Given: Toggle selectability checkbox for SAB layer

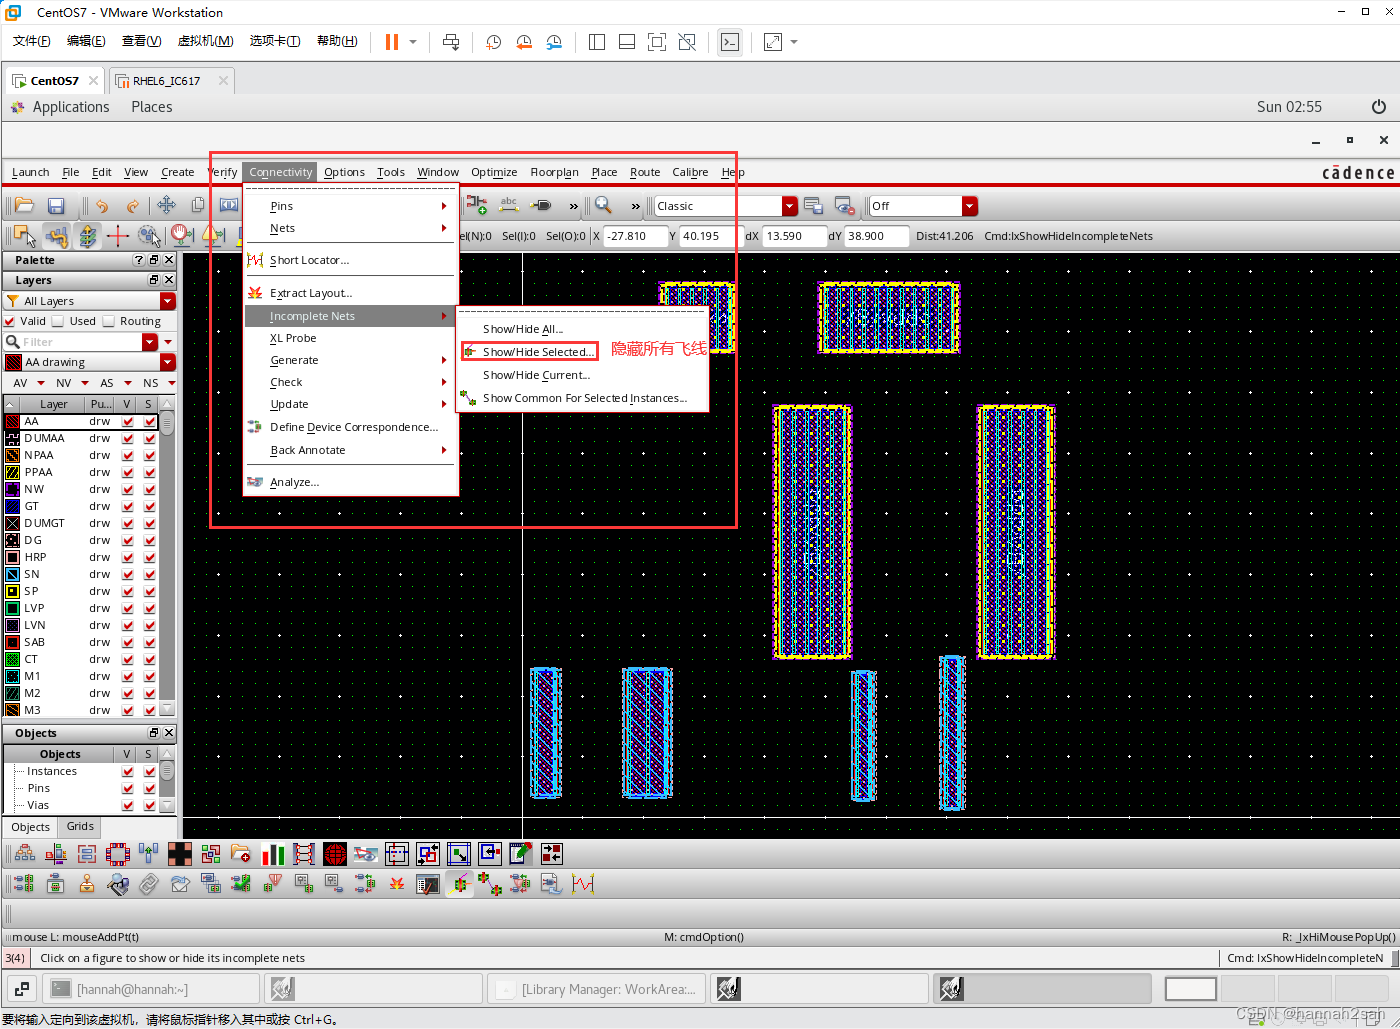Looking at the screenshot, I should (x=150, y=642).
